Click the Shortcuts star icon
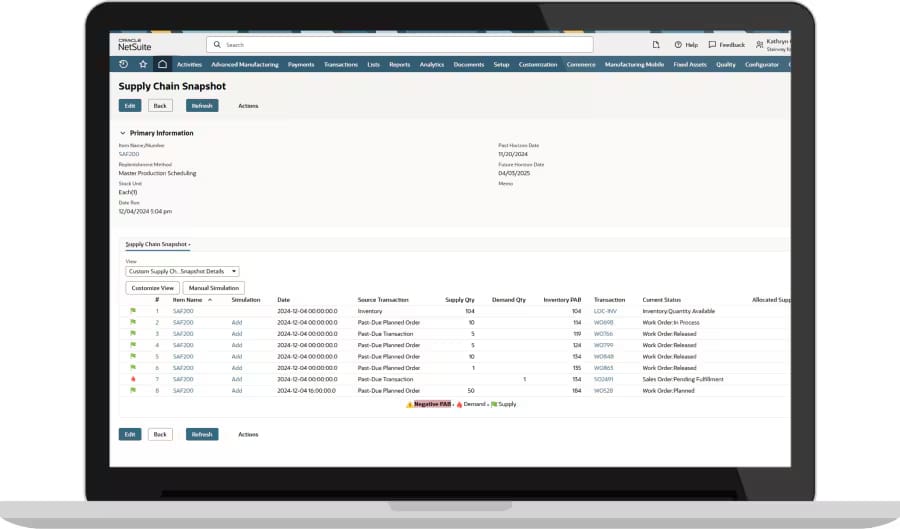 pos(143,64)
